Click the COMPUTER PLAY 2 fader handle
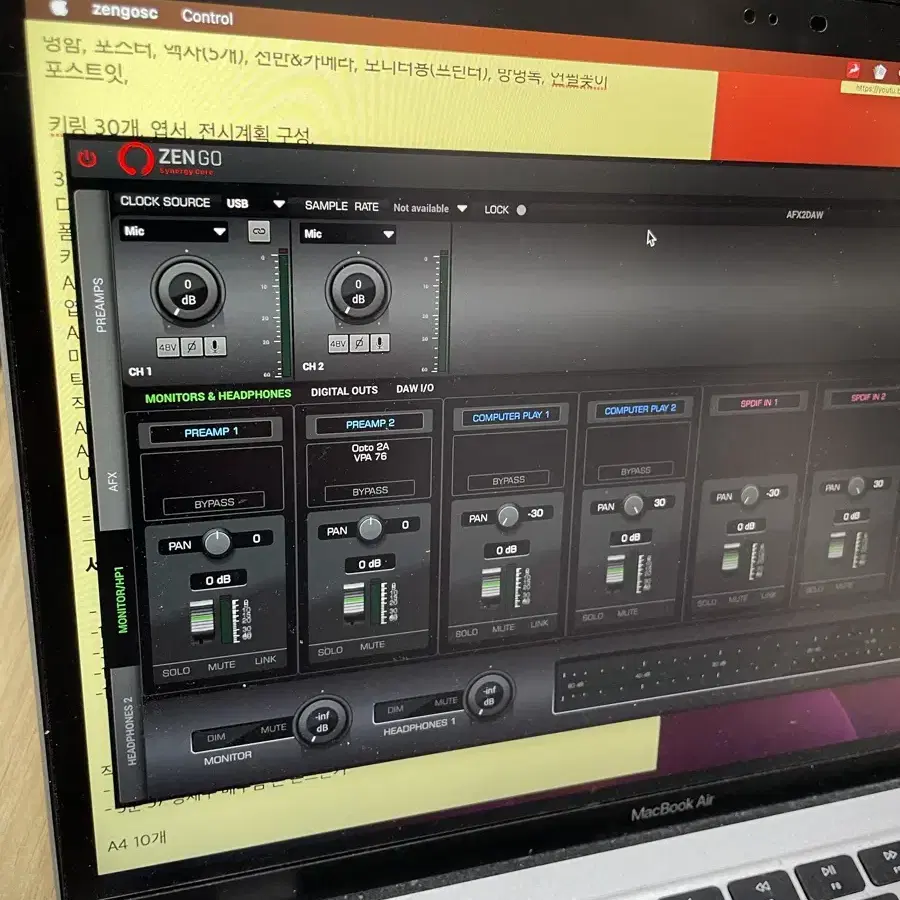900x900 pixels. click(615, 572)
